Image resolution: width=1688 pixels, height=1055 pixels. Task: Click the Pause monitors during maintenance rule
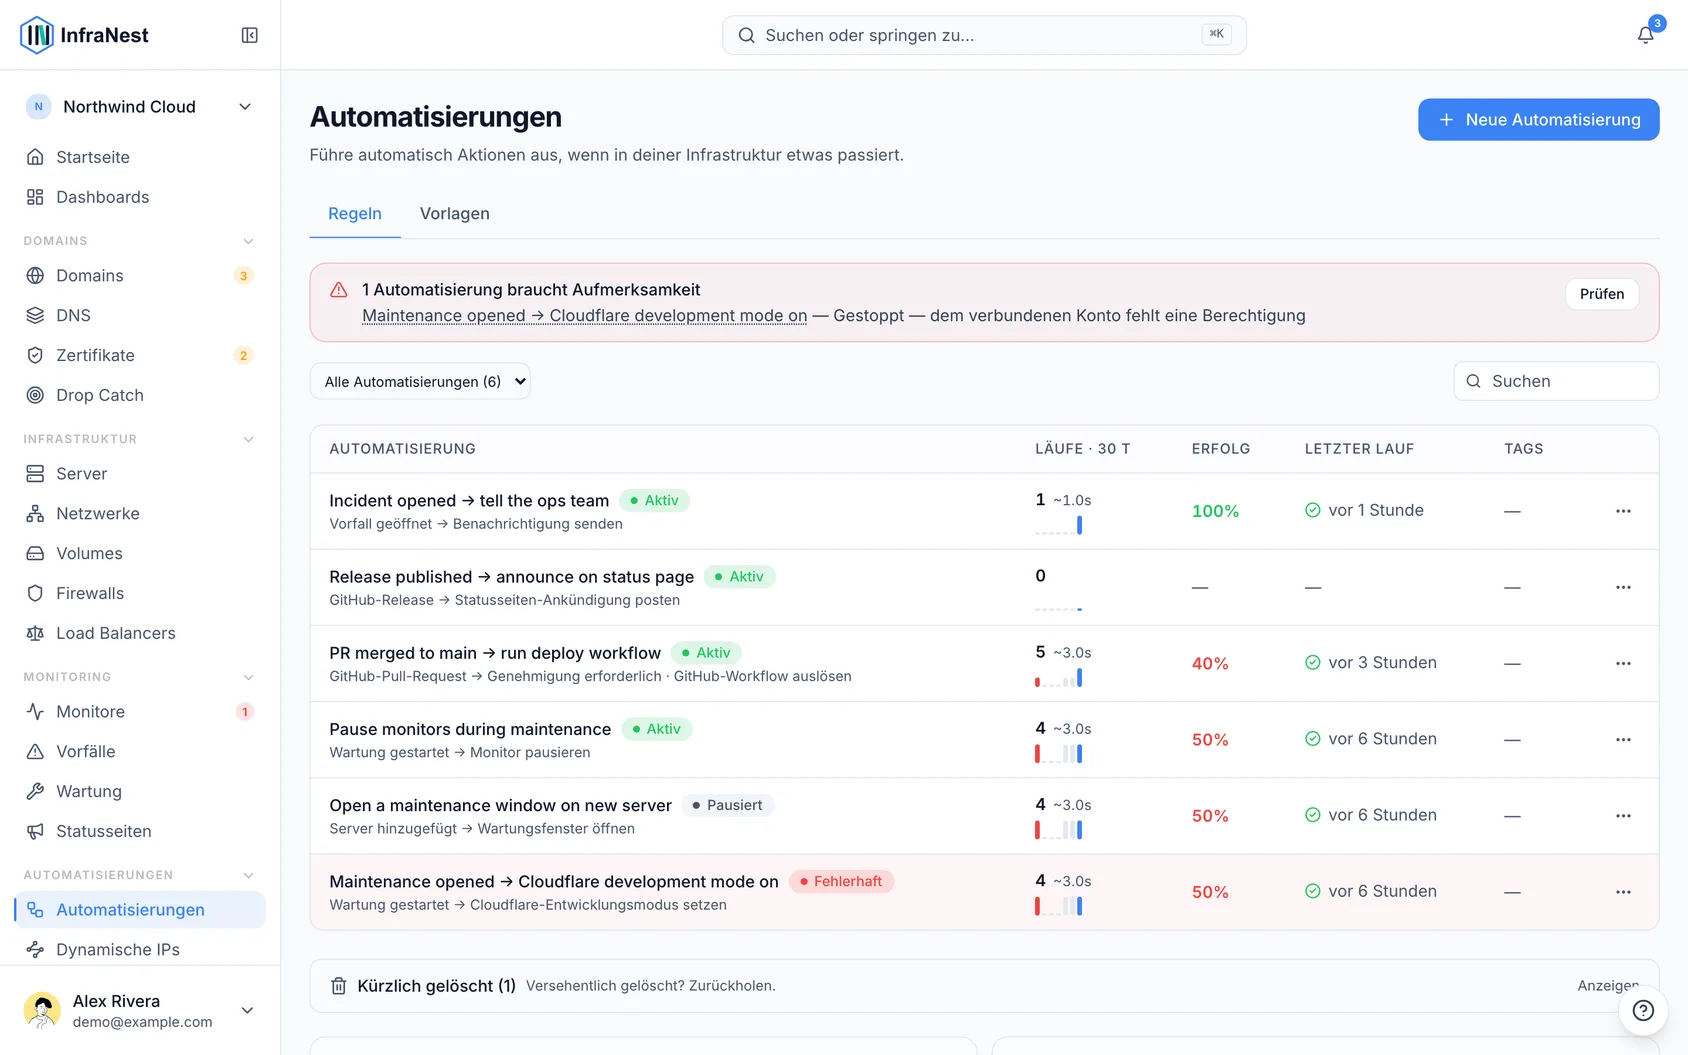pos(470,729)
